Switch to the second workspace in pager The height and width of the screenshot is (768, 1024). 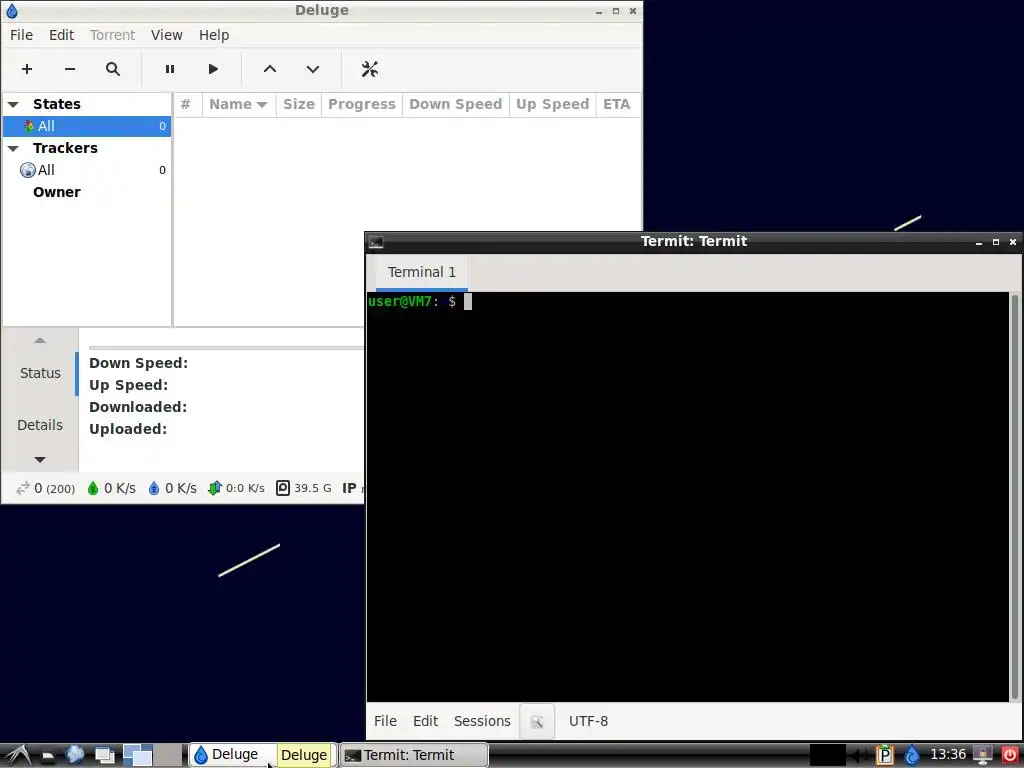(168, 755)
